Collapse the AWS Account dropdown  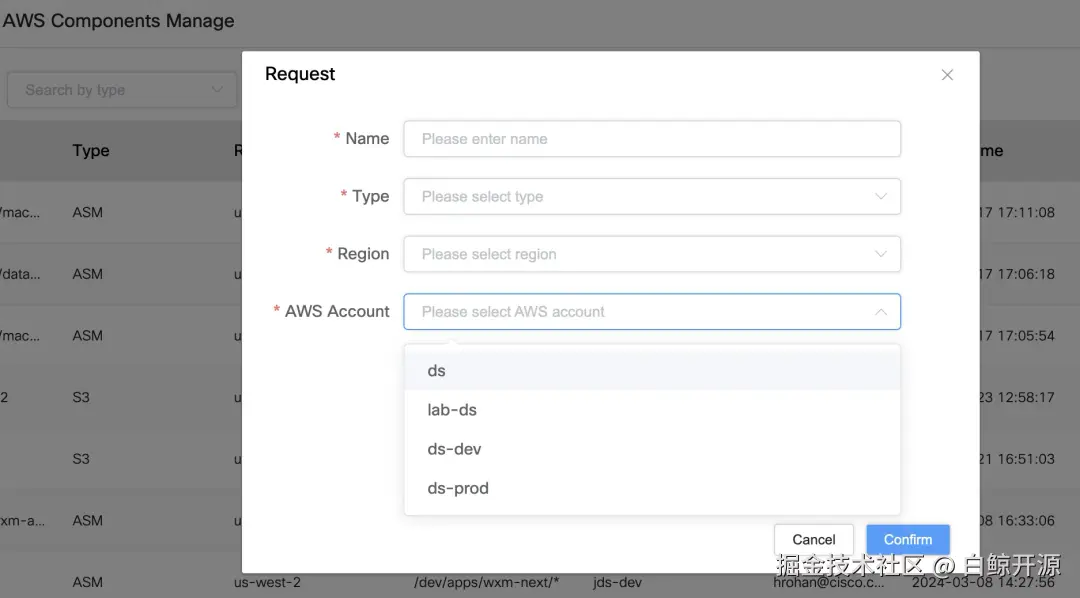[x=652, y=311]
